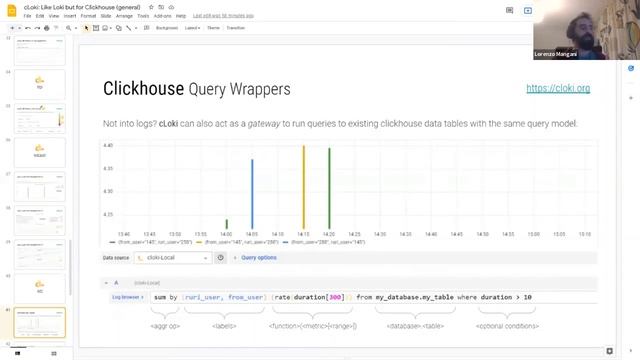The width and height of the screenshot is (640, 360).
Task: Click the Move to folder icon
Action: tap(161, 7)
